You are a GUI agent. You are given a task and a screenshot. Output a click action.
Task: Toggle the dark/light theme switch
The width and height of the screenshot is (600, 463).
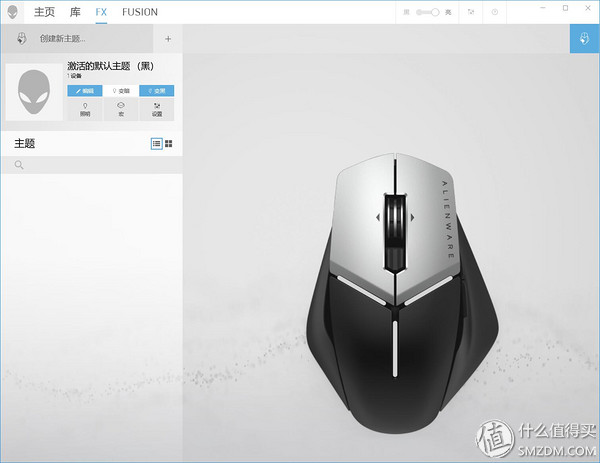click(x=428, y=12)
